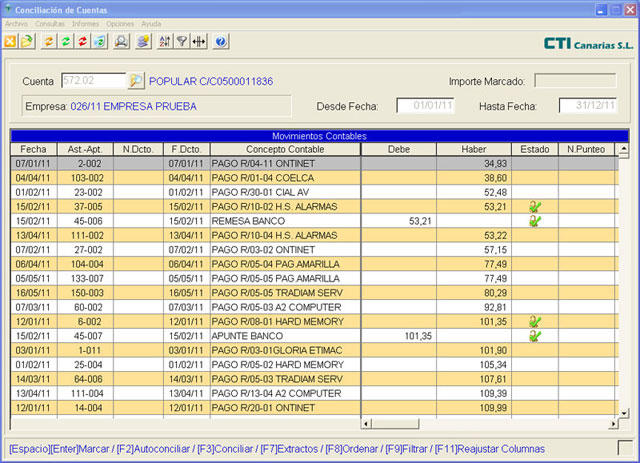The height and width of the screenshot is (463, 640).
Task: Click the readjust columns width icon
Action: [197, 41]
